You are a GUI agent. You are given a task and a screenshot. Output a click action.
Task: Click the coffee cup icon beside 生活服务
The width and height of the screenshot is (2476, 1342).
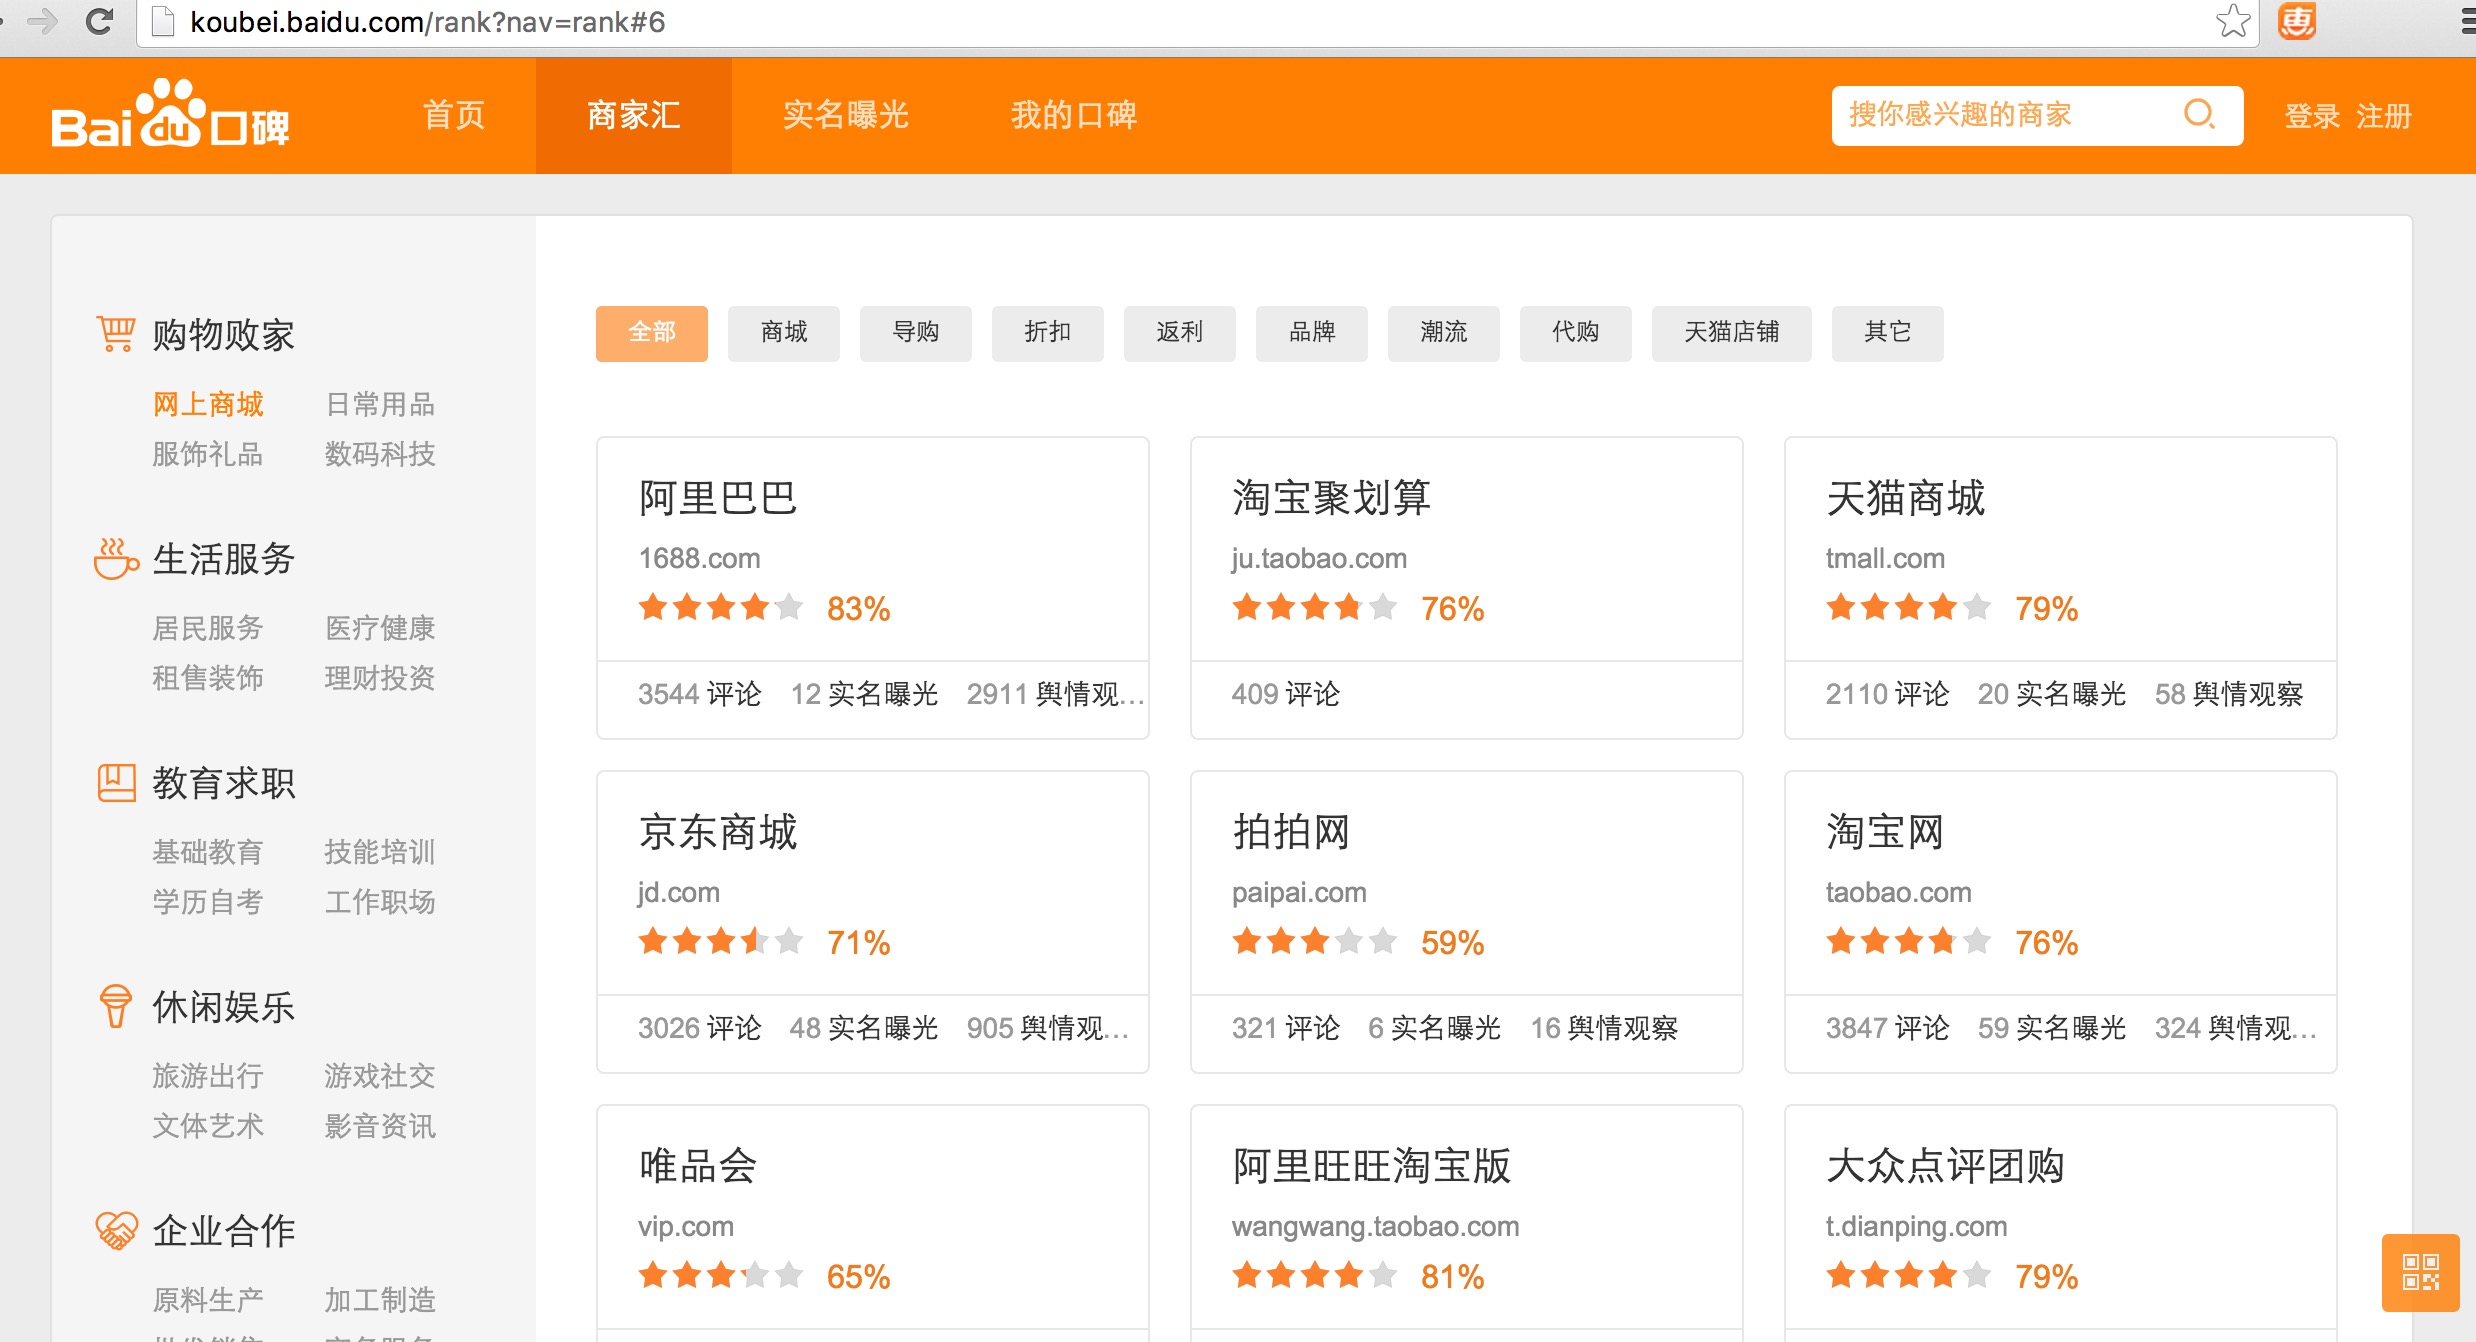(116, 558)
